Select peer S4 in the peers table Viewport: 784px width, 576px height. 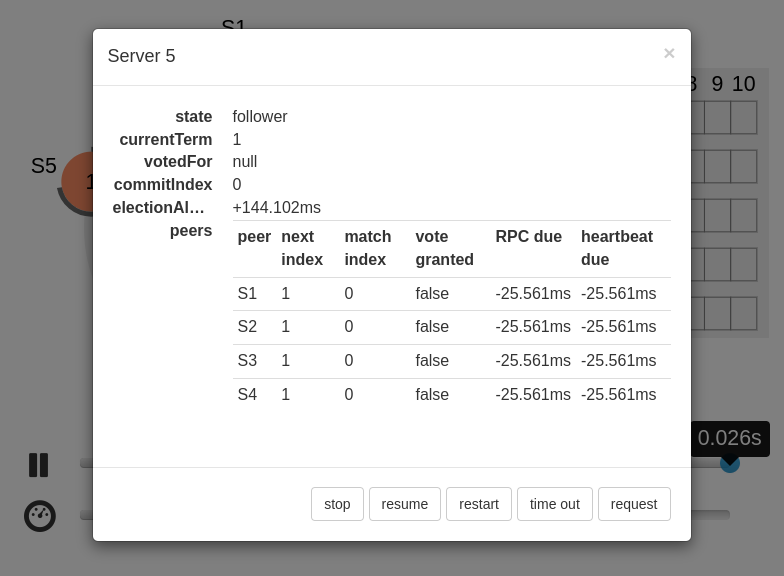coord(451,395)
